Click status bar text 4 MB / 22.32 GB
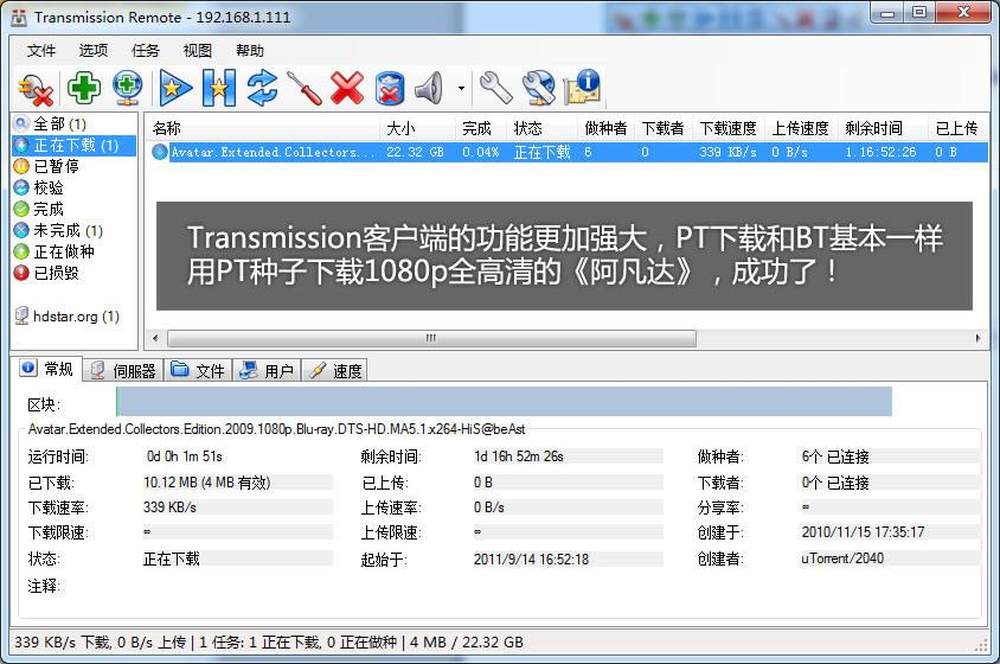Viewport: 1000px width, 664px height. click(466, 642)
